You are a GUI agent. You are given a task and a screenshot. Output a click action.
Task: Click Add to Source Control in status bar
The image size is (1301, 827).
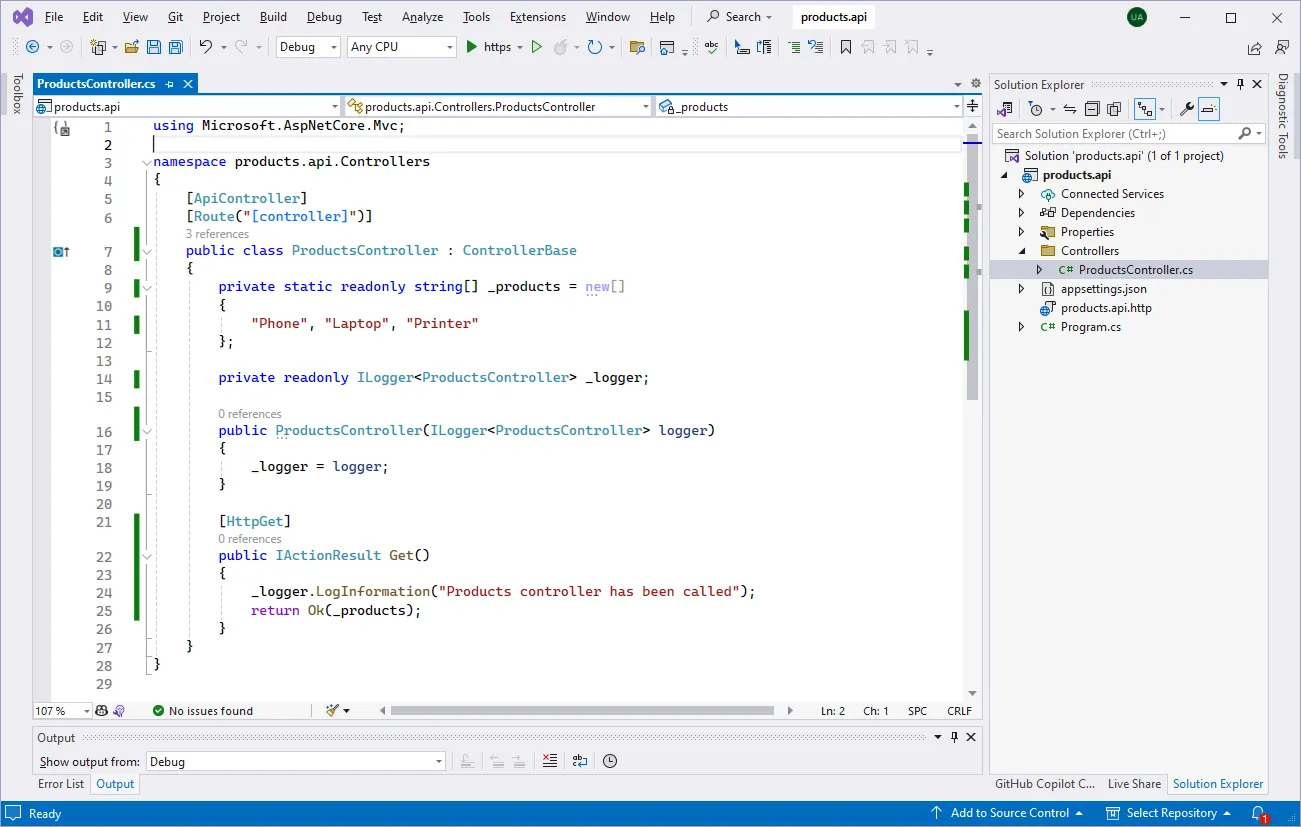pyautogui.click(x=1009, y=813)
